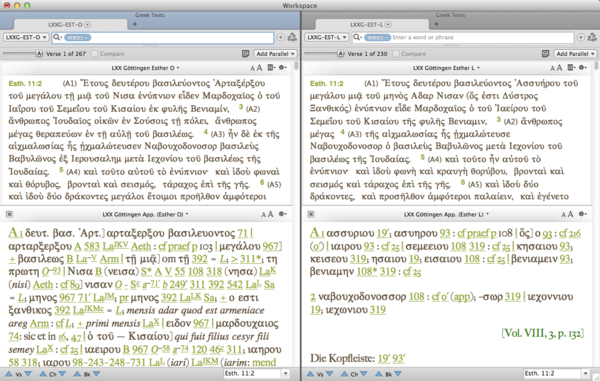
Task: Close the LXX Göttingen App. (Esther L) pane
Action: click(311, 215)
